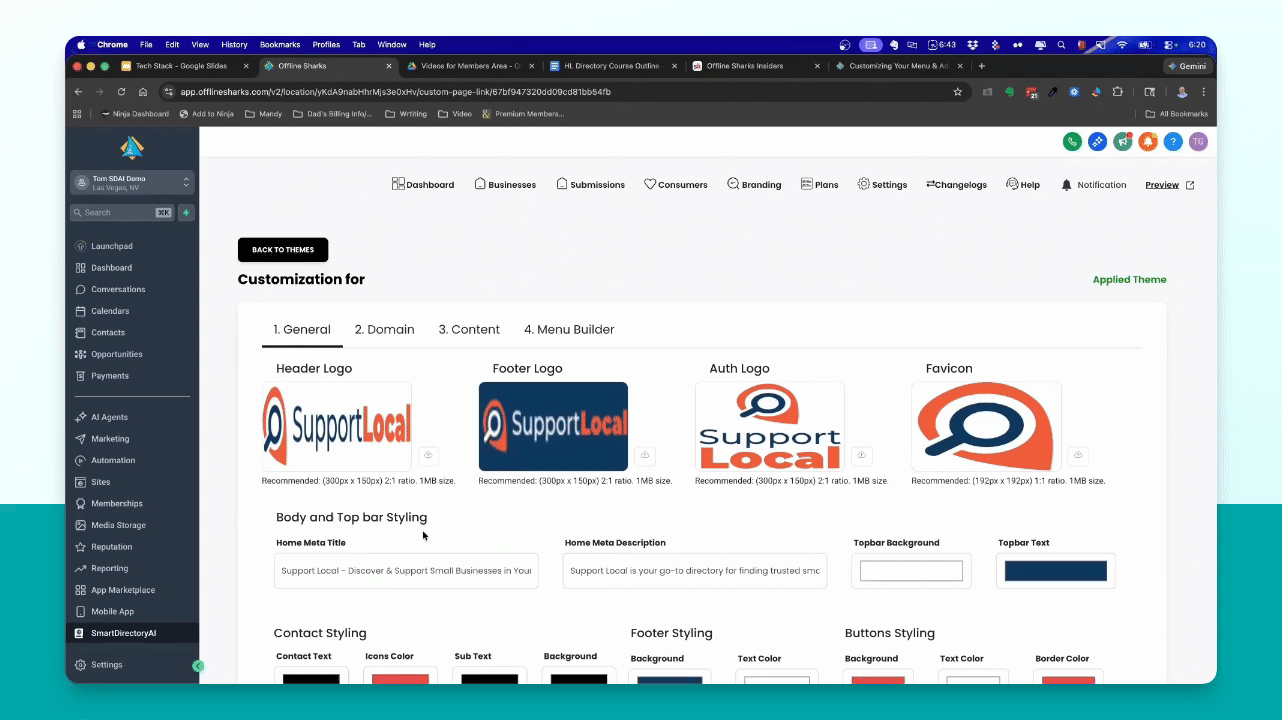Select the 1. General tab
The width and height of the screenshot is (1282, 720).
[x=302, y=329]
